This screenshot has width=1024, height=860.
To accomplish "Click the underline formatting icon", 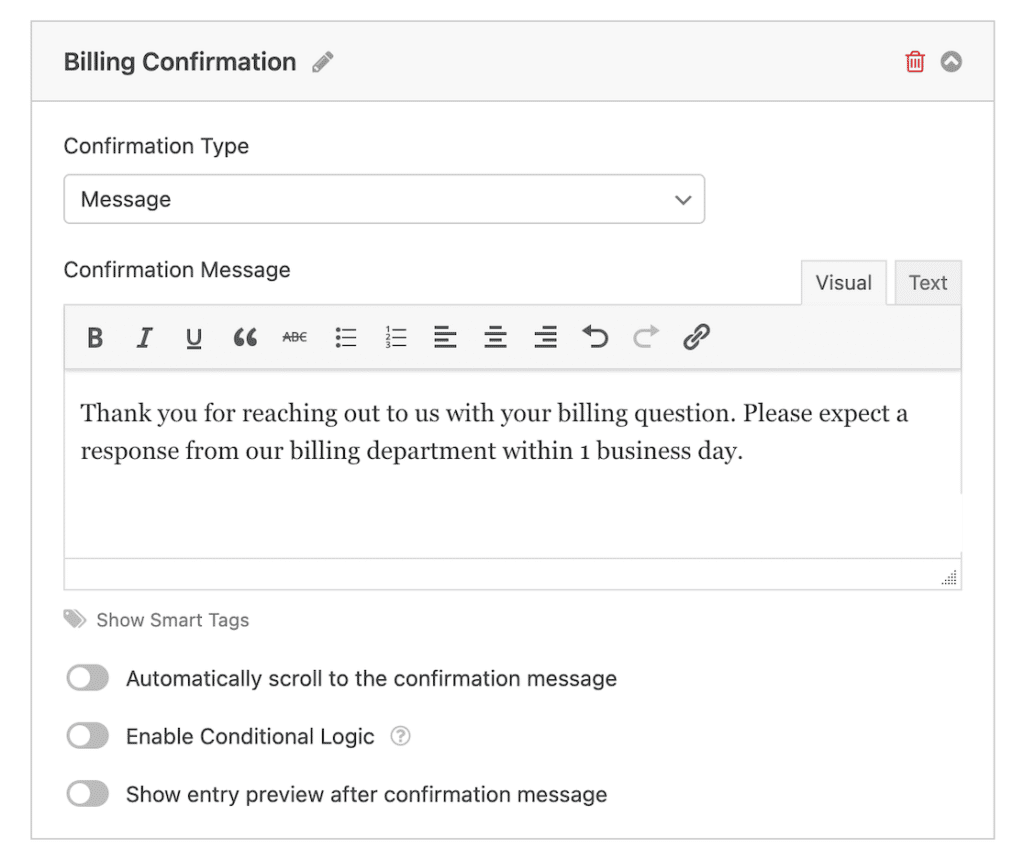I will [193, 337].
